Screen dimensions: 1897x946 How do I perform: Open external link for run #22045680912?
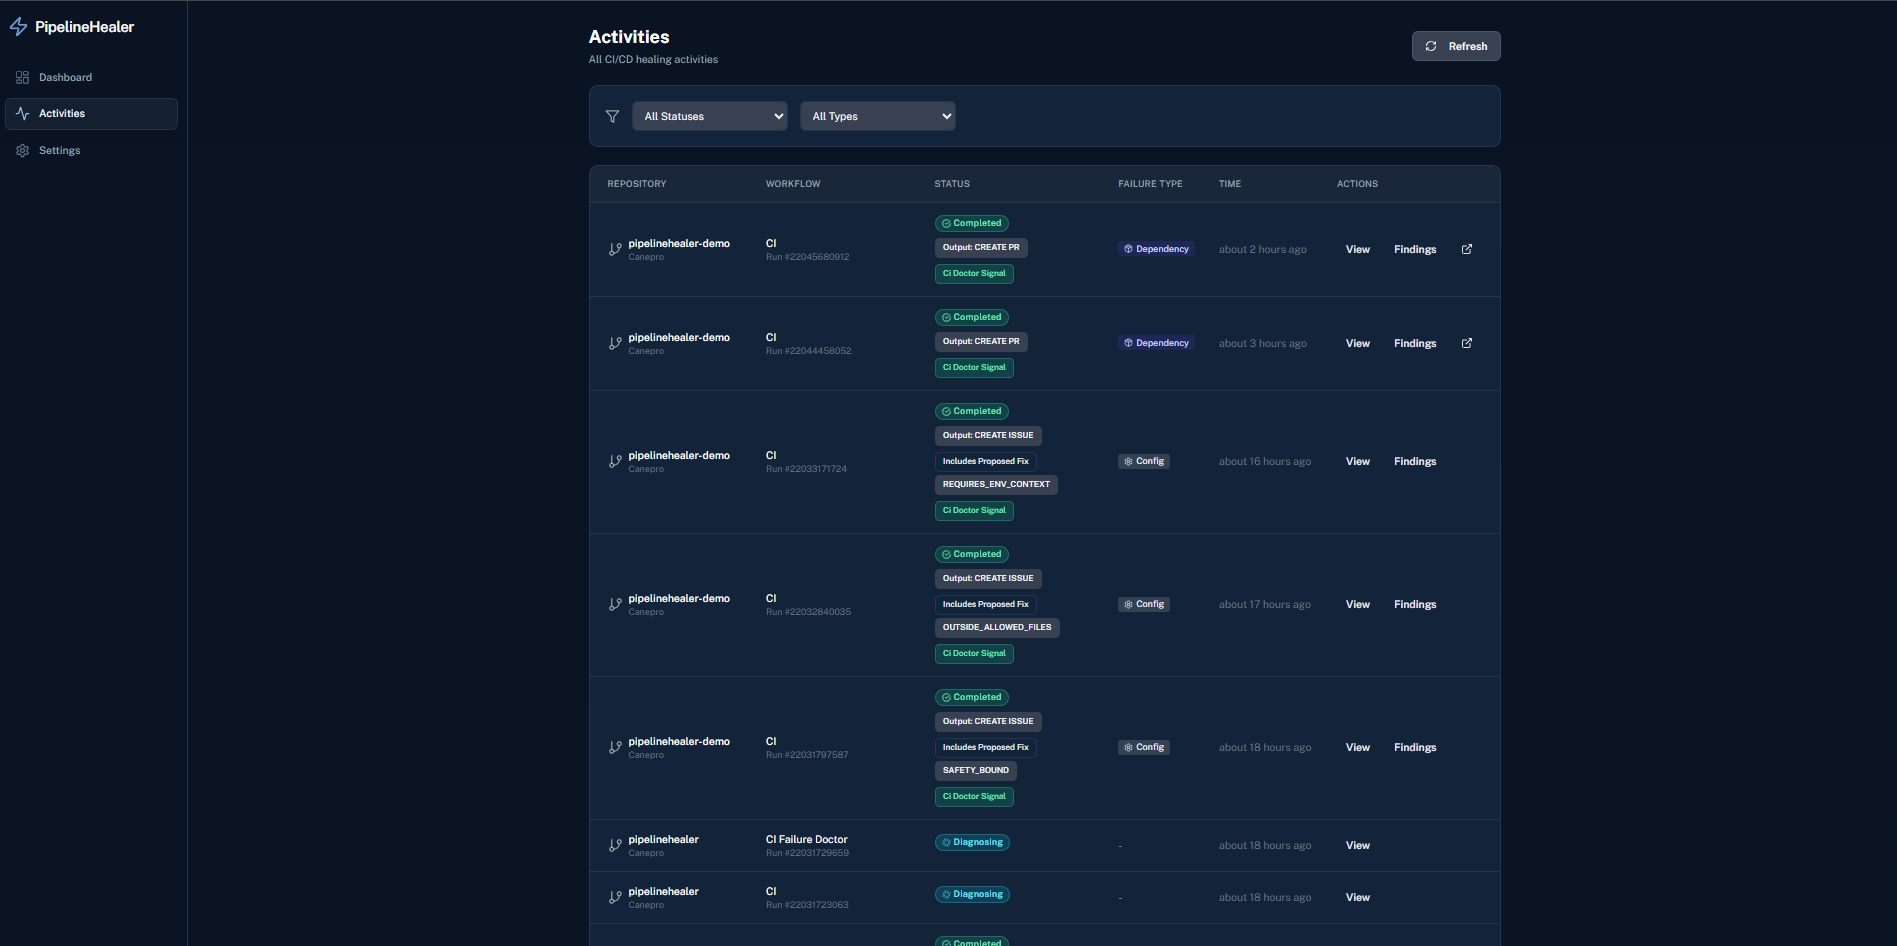pyautogui.click(x=1466, y=249)
